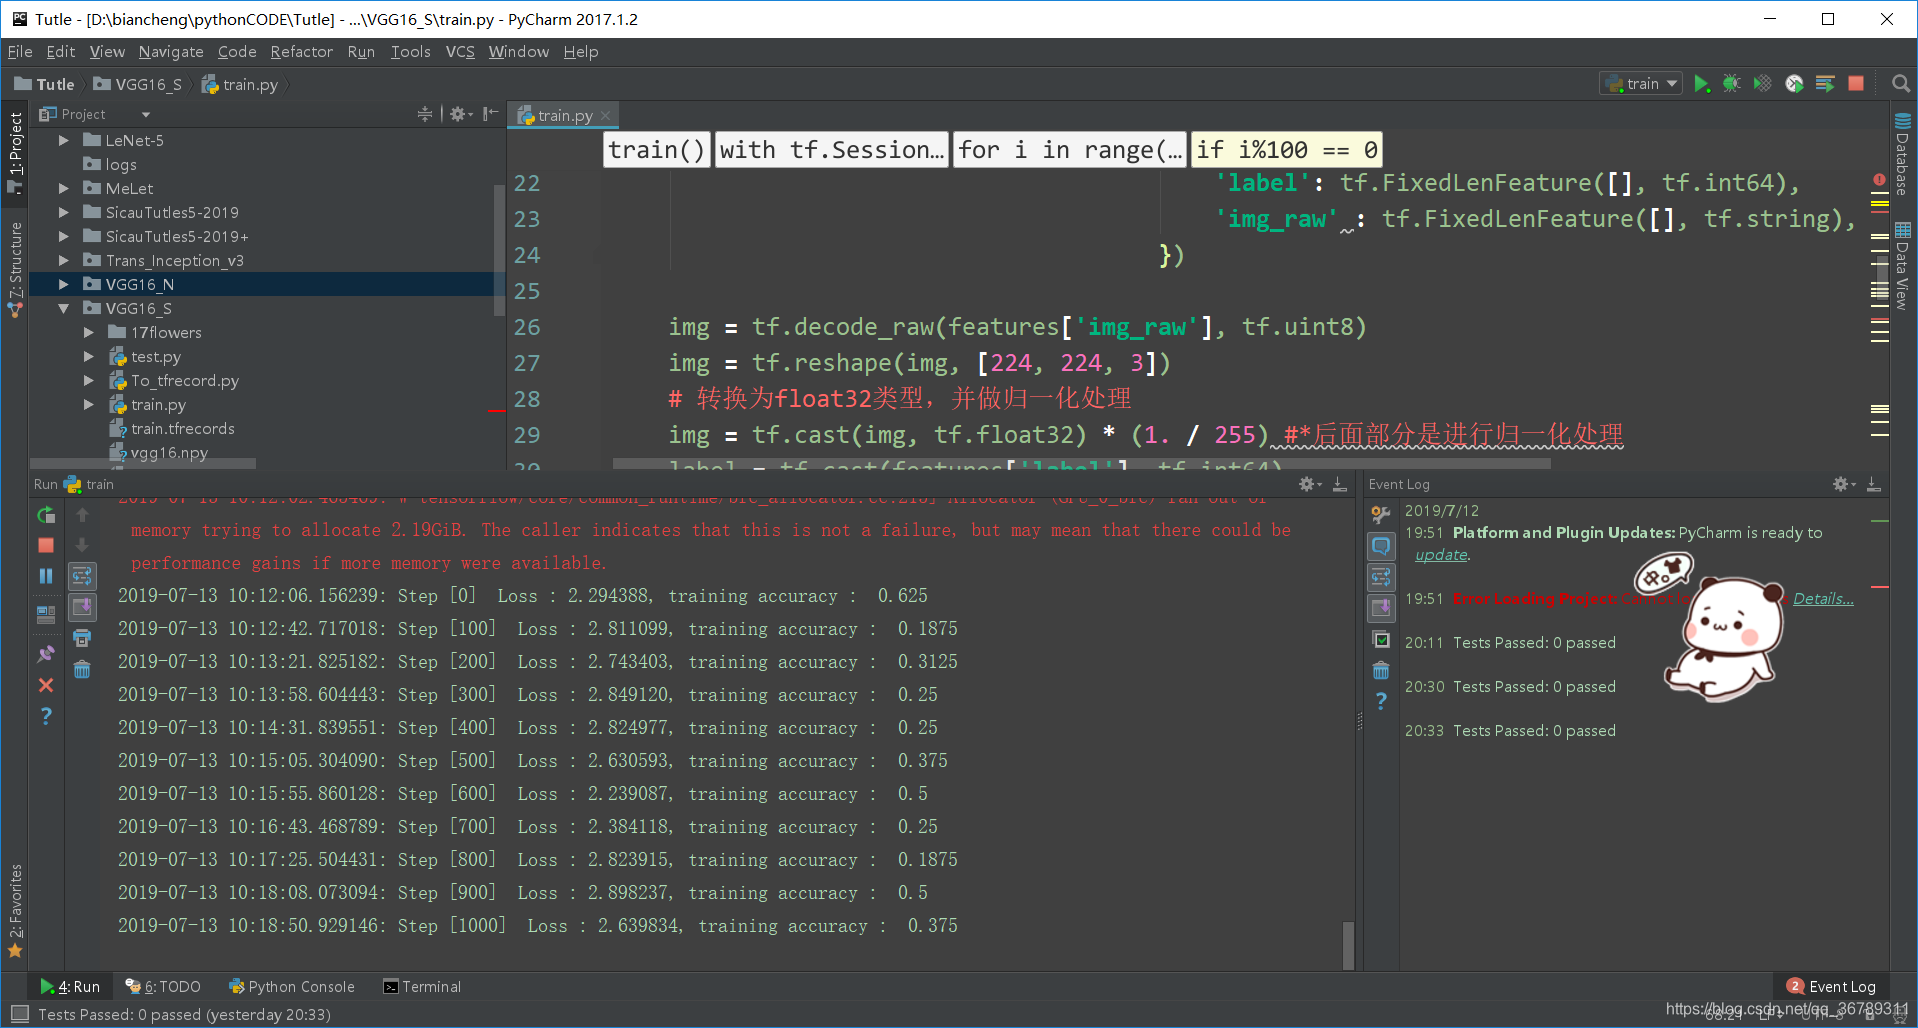This screenshot has height=1028, width=1918.
Task: Click the profiler icon in the top toolbar
Action: (1795, 84)
